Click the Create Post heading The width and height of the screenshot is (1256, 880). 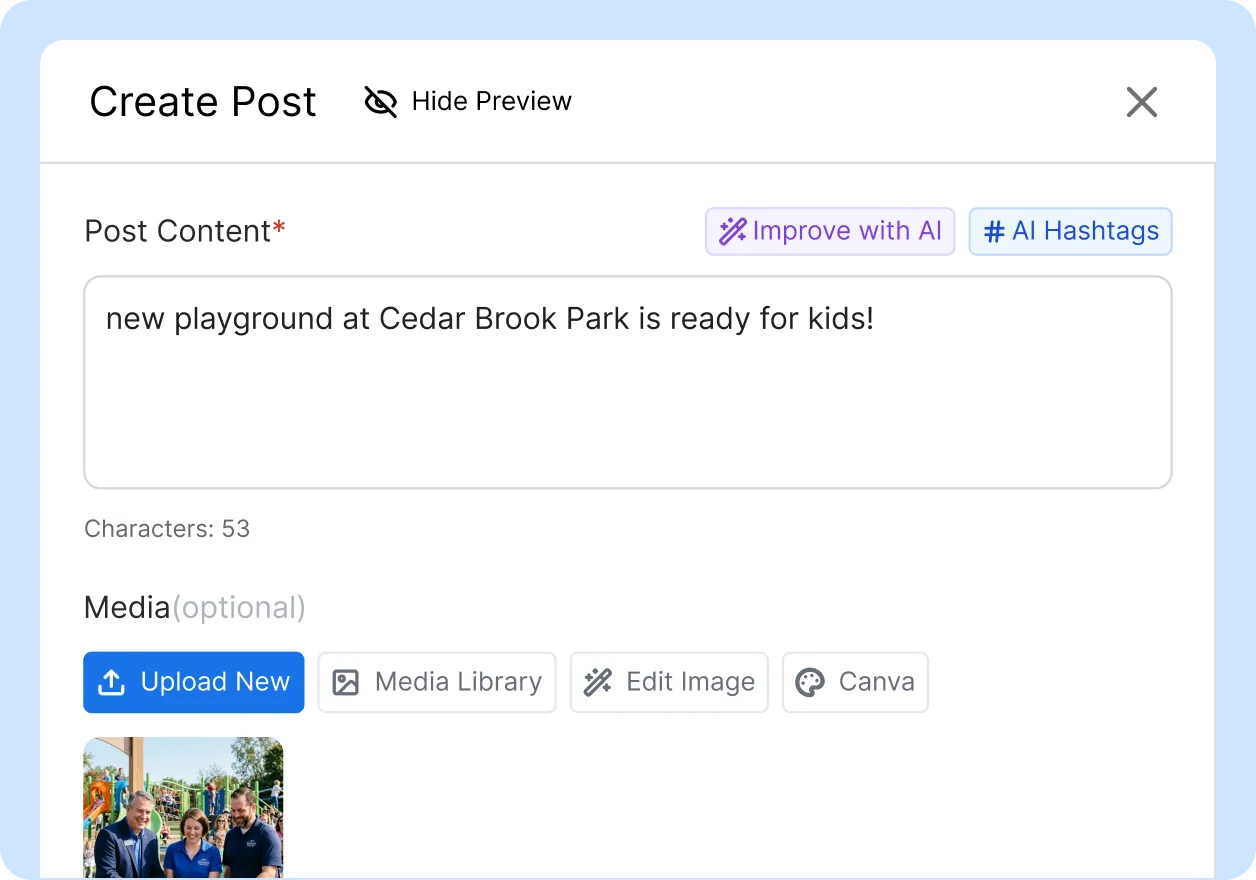pos(203,102)
